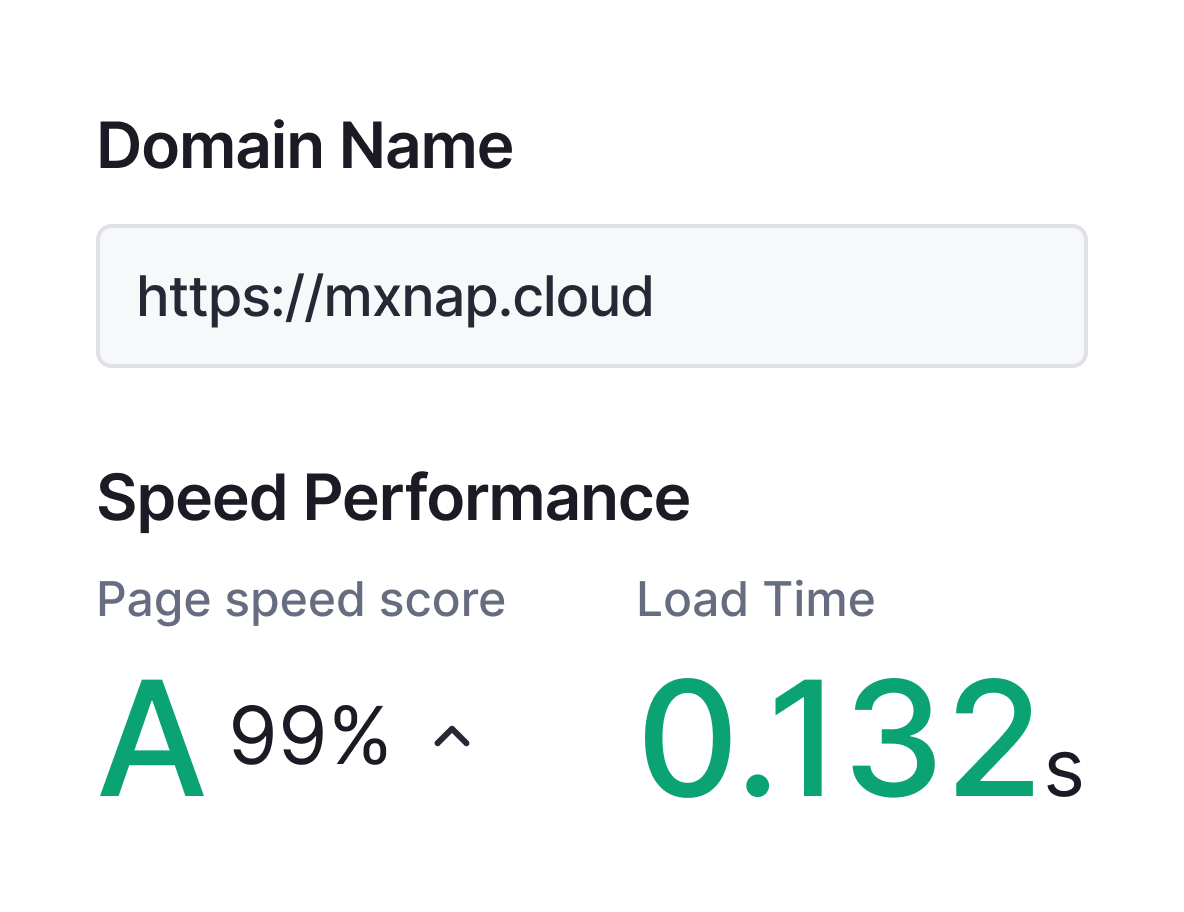The height and width of the screenshot is (912, 1184).
Task: Click the upward chevron beside 99%
Action: coord(451,738)
